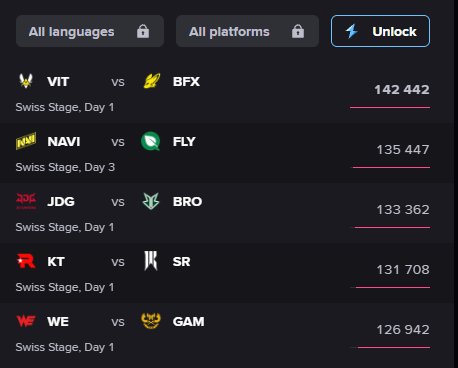Click the lock icon beside All languages
458x368 pixels.
[143, 31]
